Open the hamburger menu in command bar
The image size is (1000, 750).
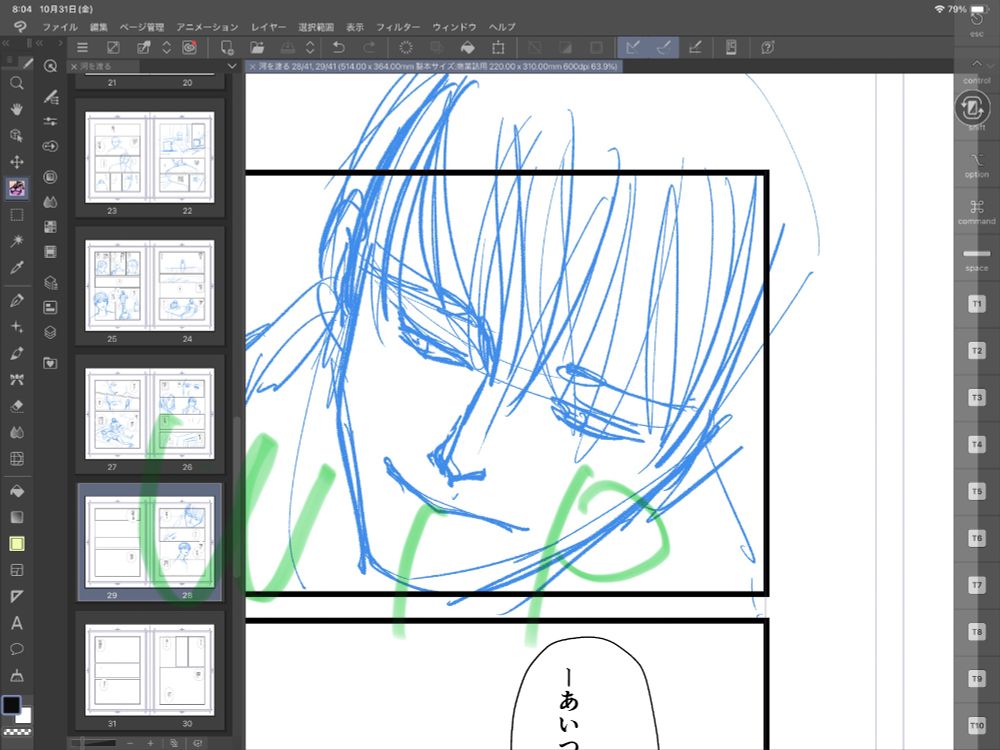[82, 47]
